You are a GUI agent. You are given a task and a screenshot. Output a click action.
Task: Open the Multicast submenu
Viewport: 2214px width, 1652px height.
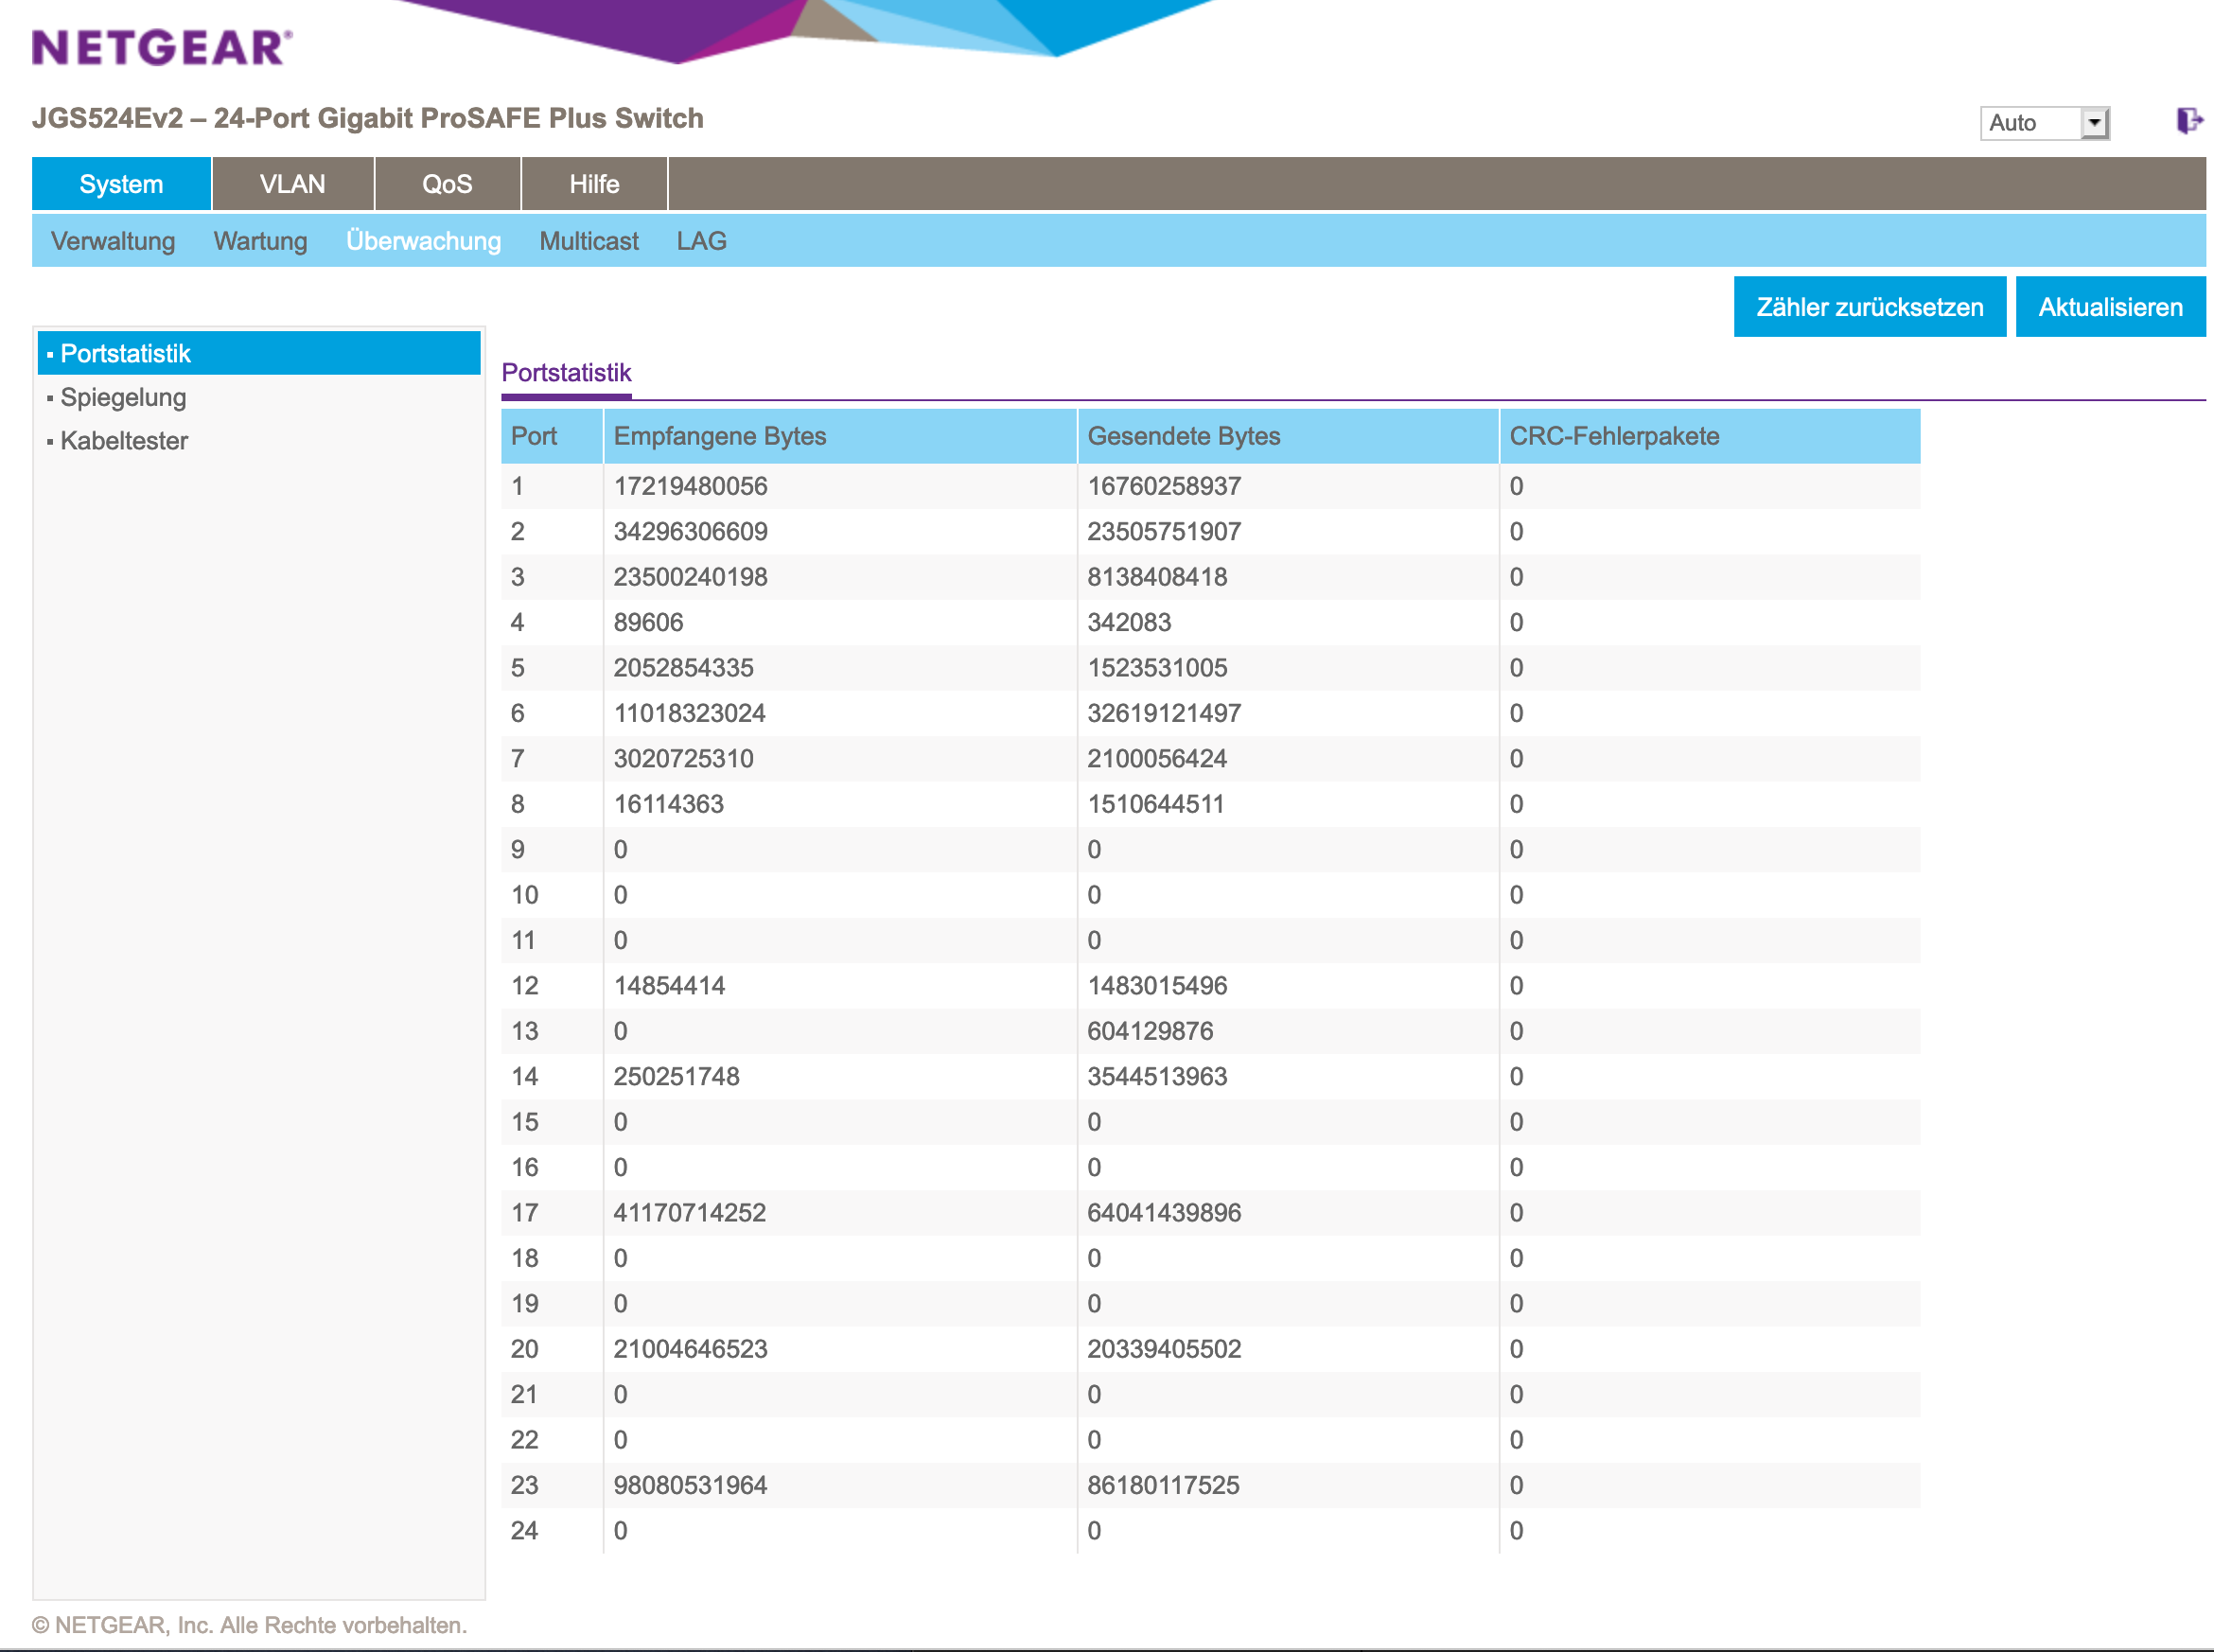[588, 241]
